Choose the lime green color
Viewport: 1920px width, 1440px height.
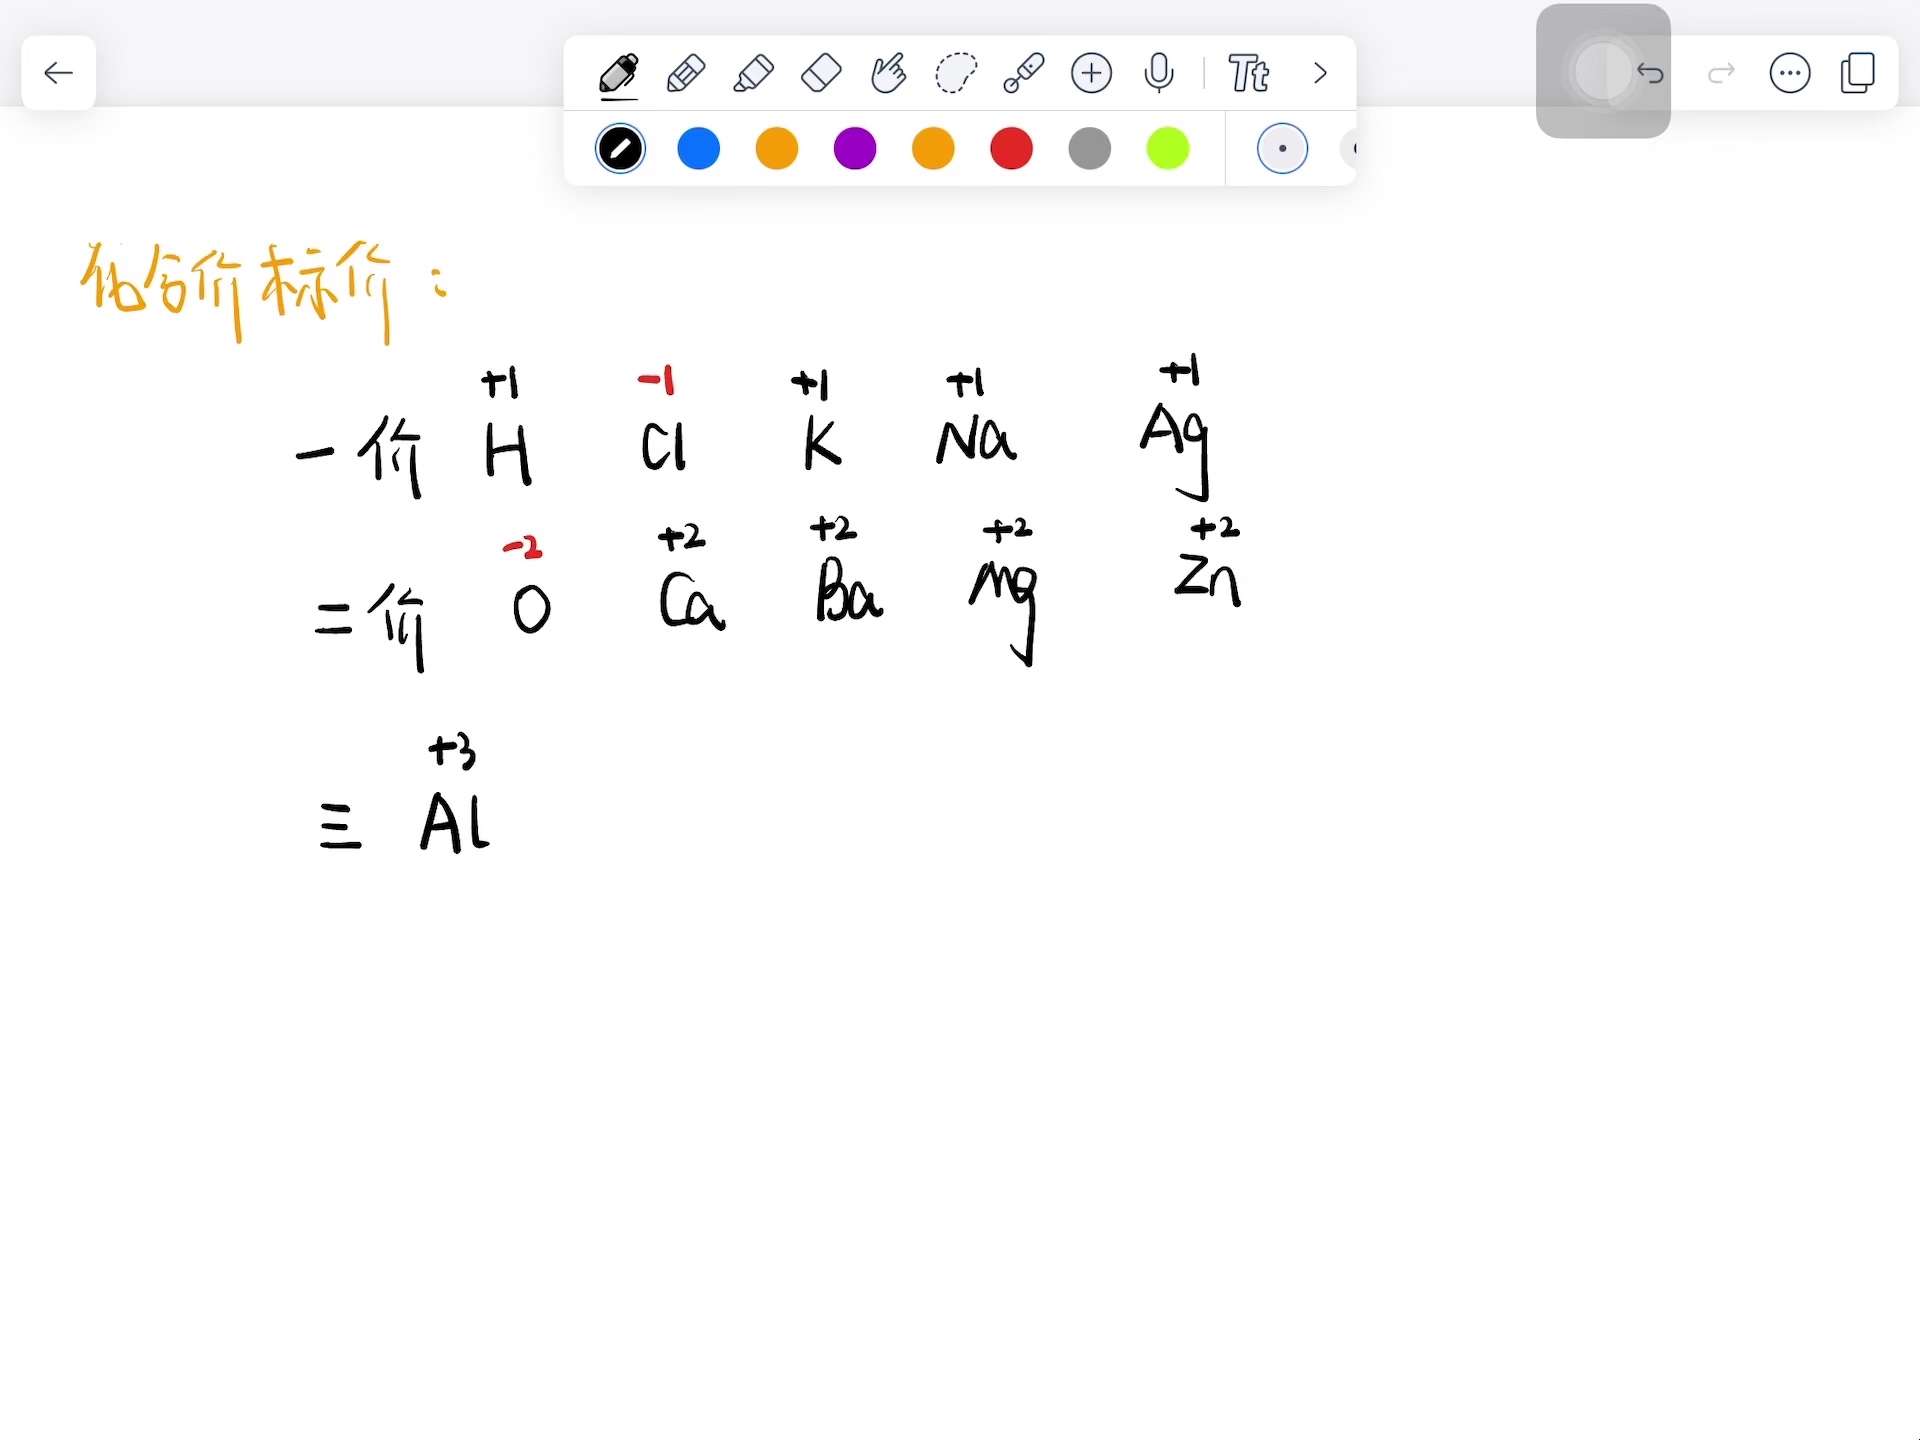click(x=1167, y=149)
